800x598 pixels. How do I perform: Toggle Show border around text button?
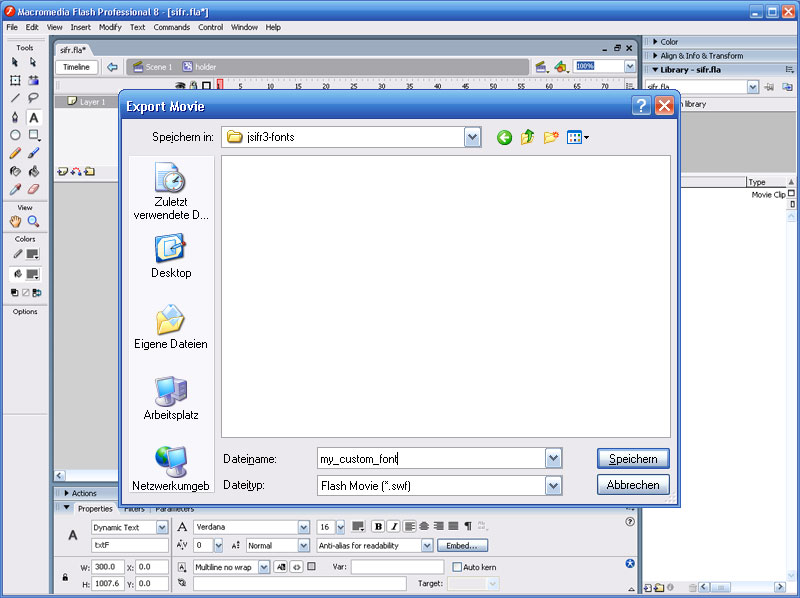[312, 566]
